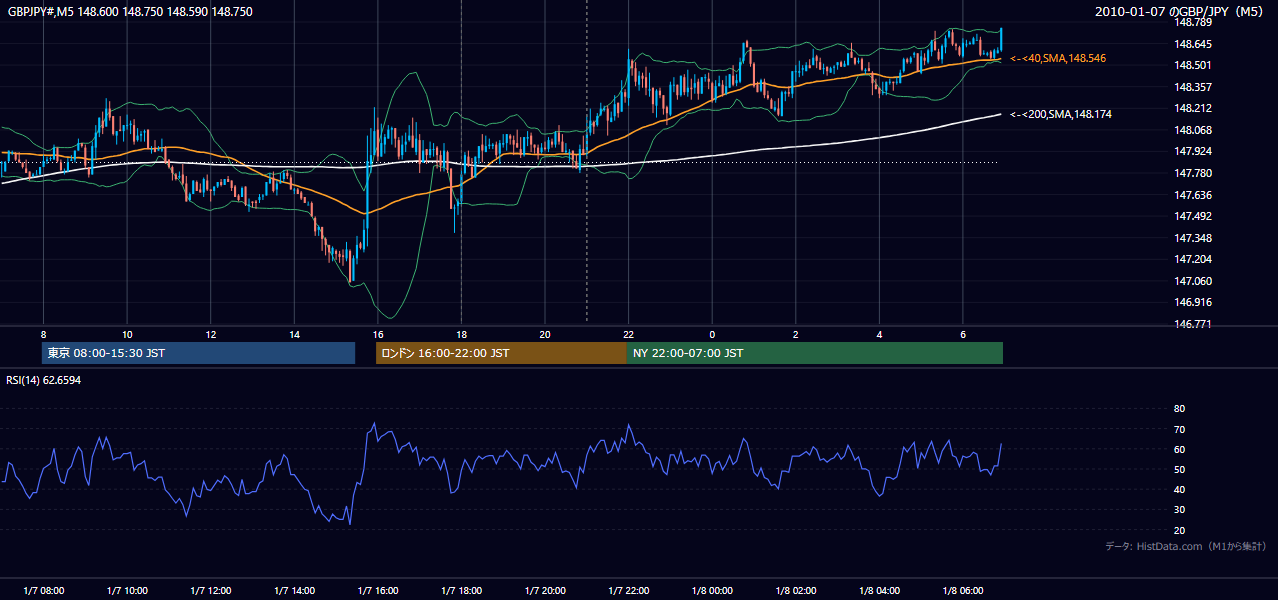Click the 1/8 00:00 time label
Screen dimensions: 1278x600
[x=712, y=591]
